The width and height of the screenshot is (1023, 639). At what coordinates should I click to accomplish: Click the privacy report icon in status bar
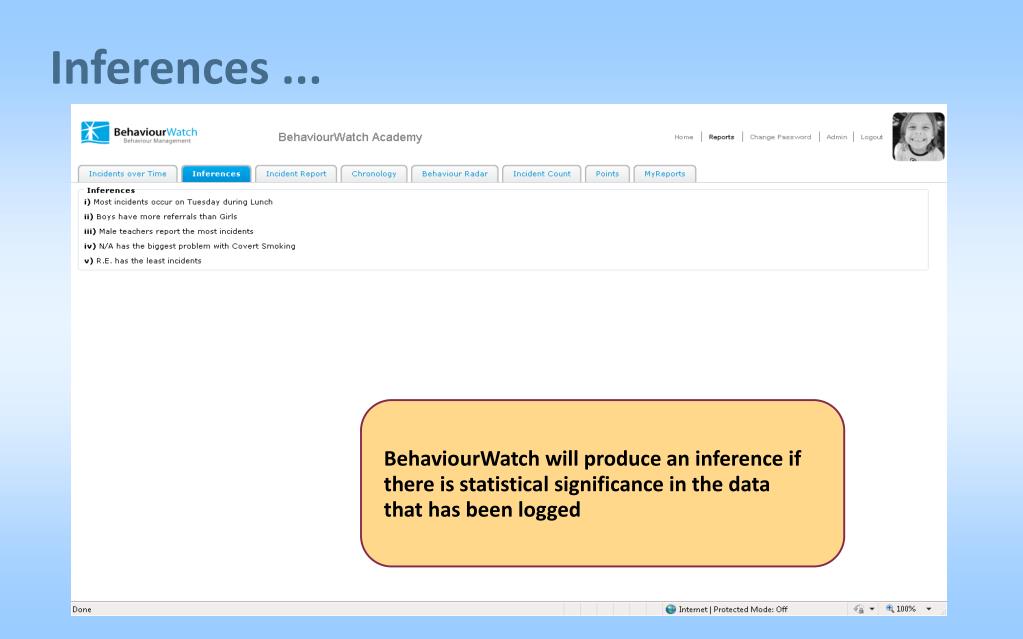(x=859, y=609)
